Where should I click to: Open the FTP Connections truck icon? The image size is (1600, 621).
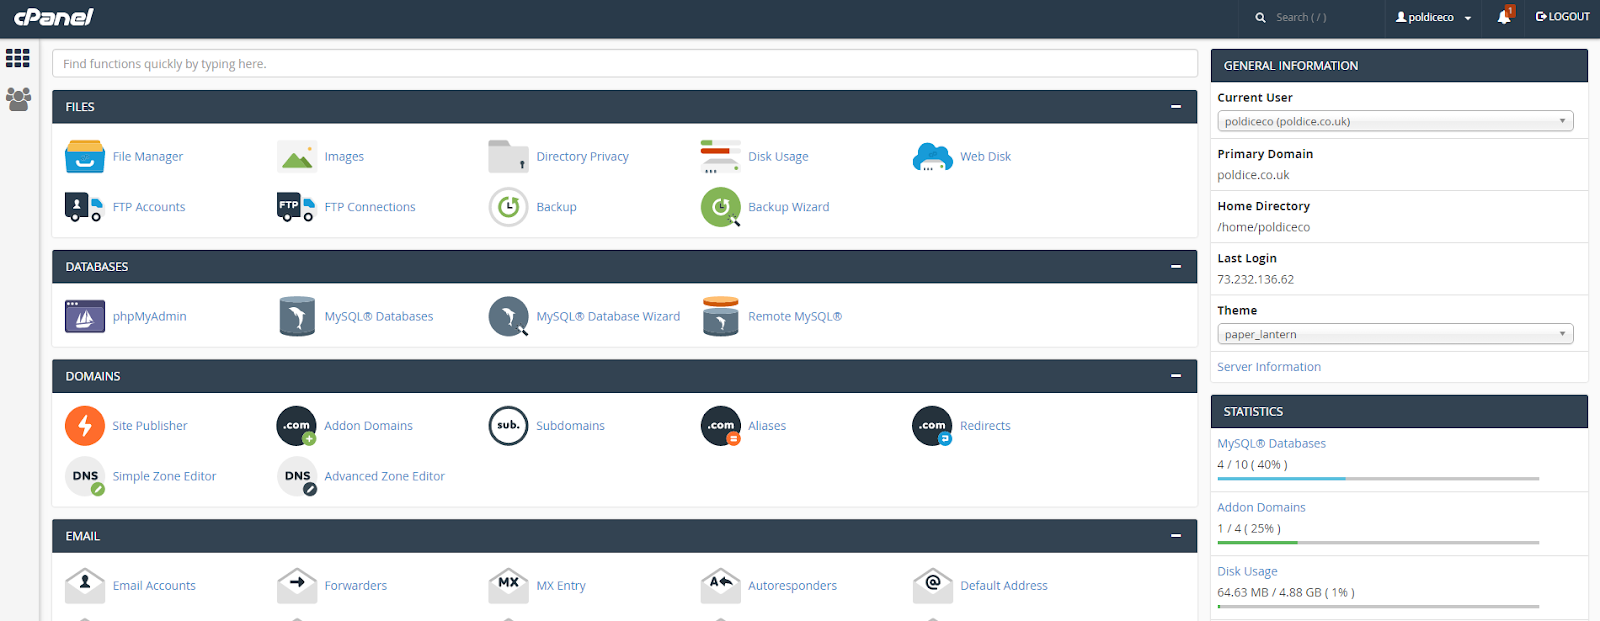[296, 207]
